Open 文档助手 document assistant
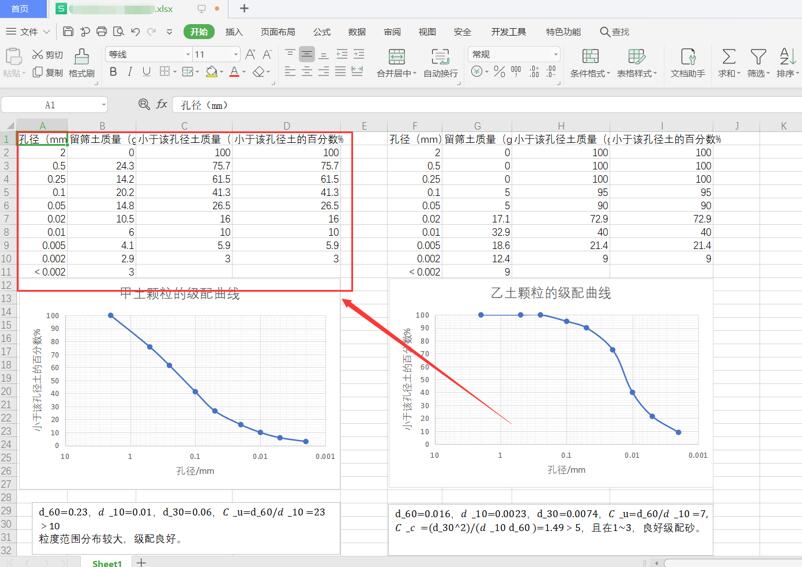The width and height of the screenshot is (802, 567). (688, 63)
